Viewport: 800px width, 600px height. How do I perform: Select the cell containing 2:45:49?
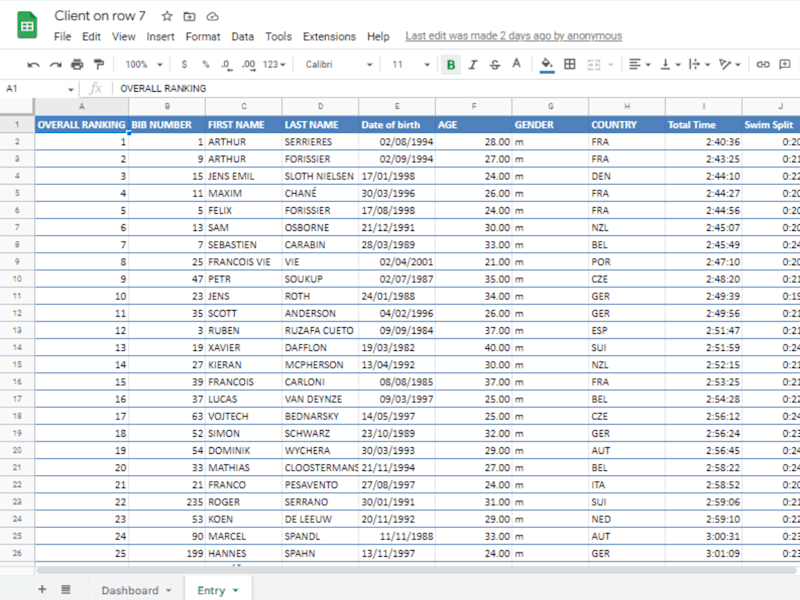tap(704, 245)
